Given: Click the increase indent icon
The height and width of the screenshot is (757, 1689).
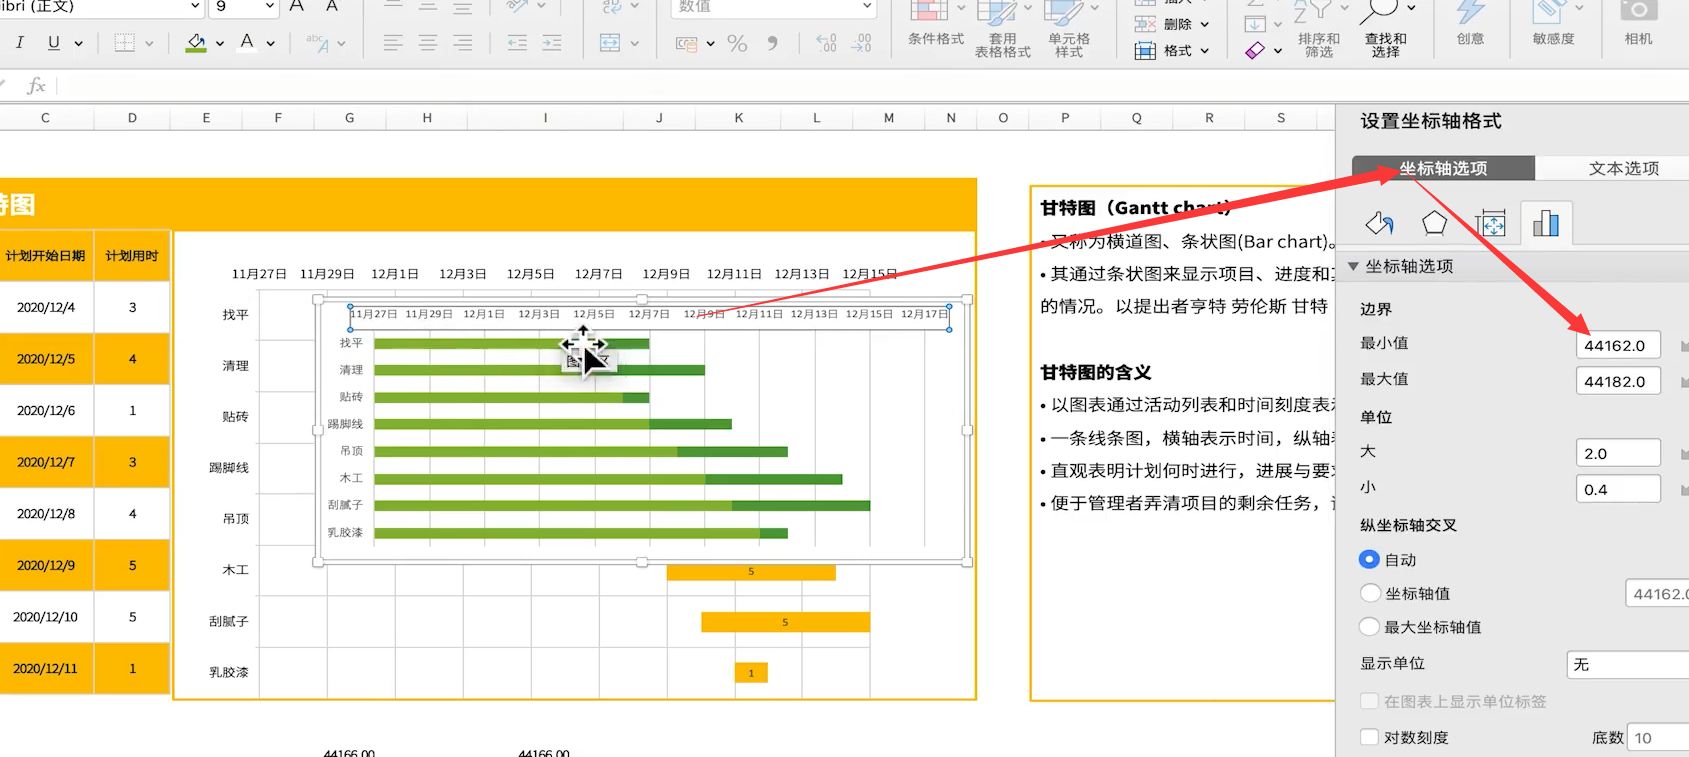Looking at the screenshot, I should (x=551, y=43).
